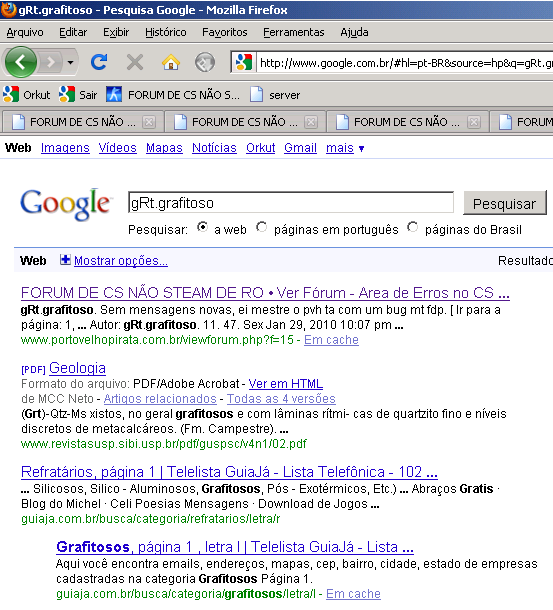The height and width of the screenshot is (610, 553).
Task: Click the Google favicon in address bar
Action: click(x=244, y=62)
